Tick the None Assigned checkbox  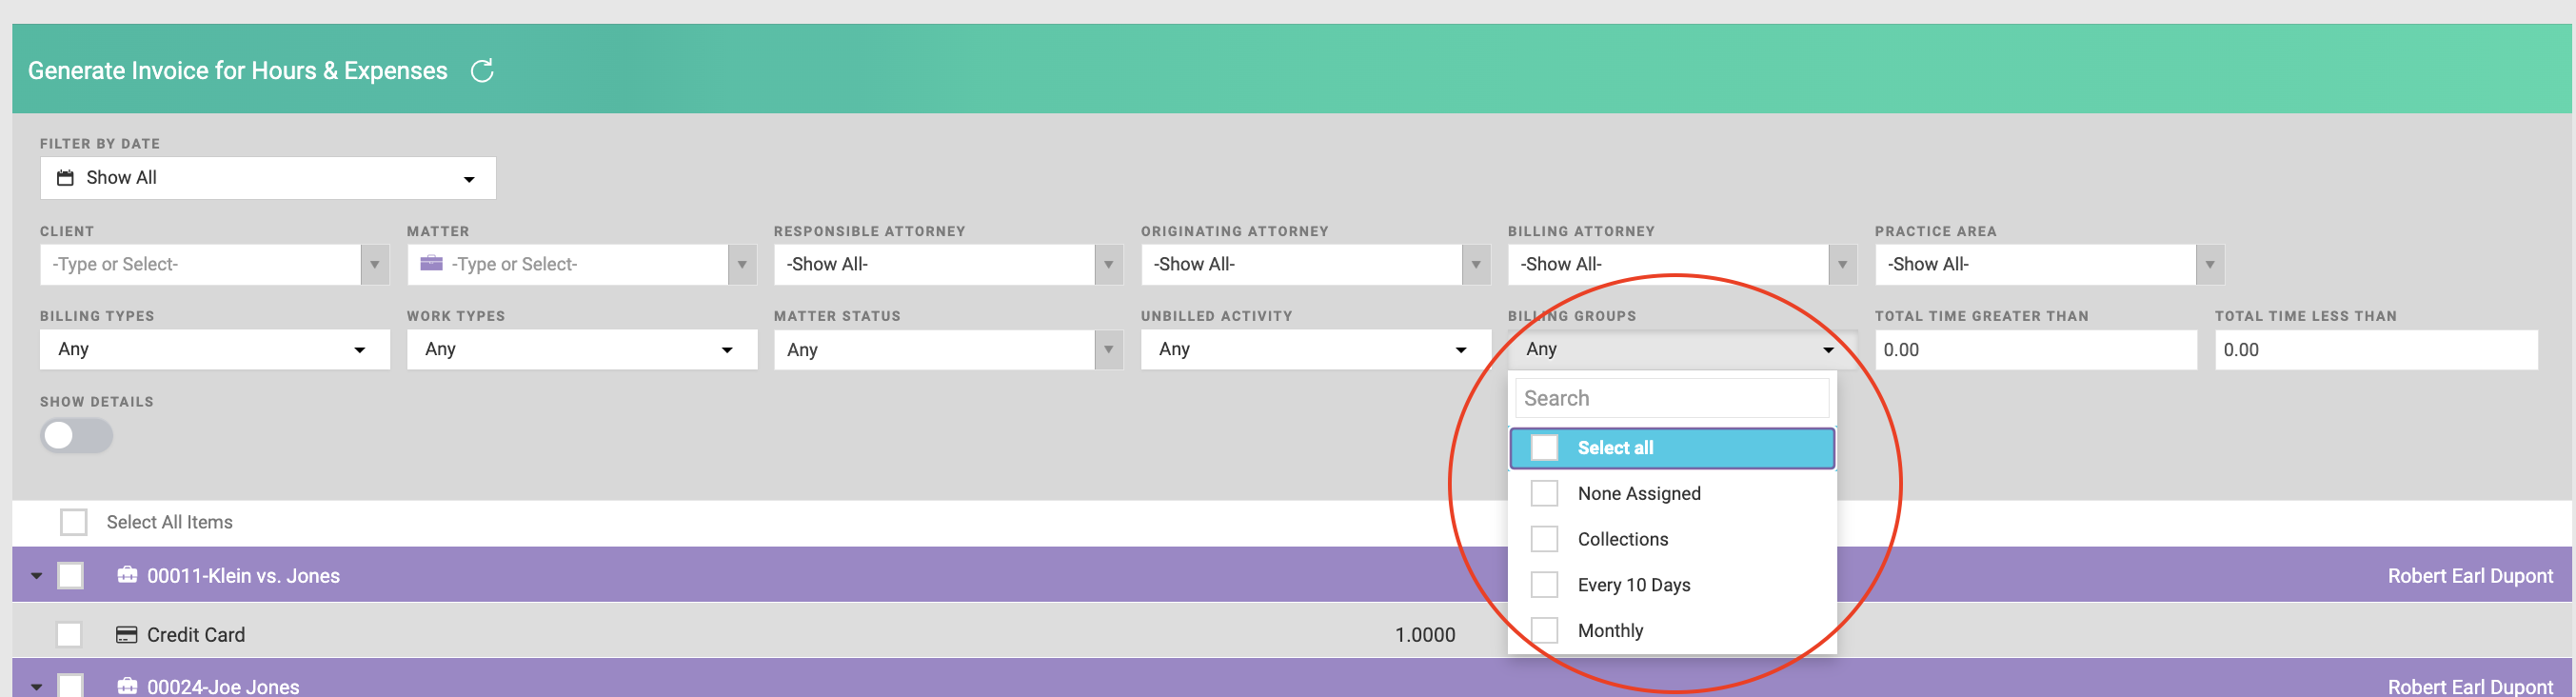[x=1544, y=493]
